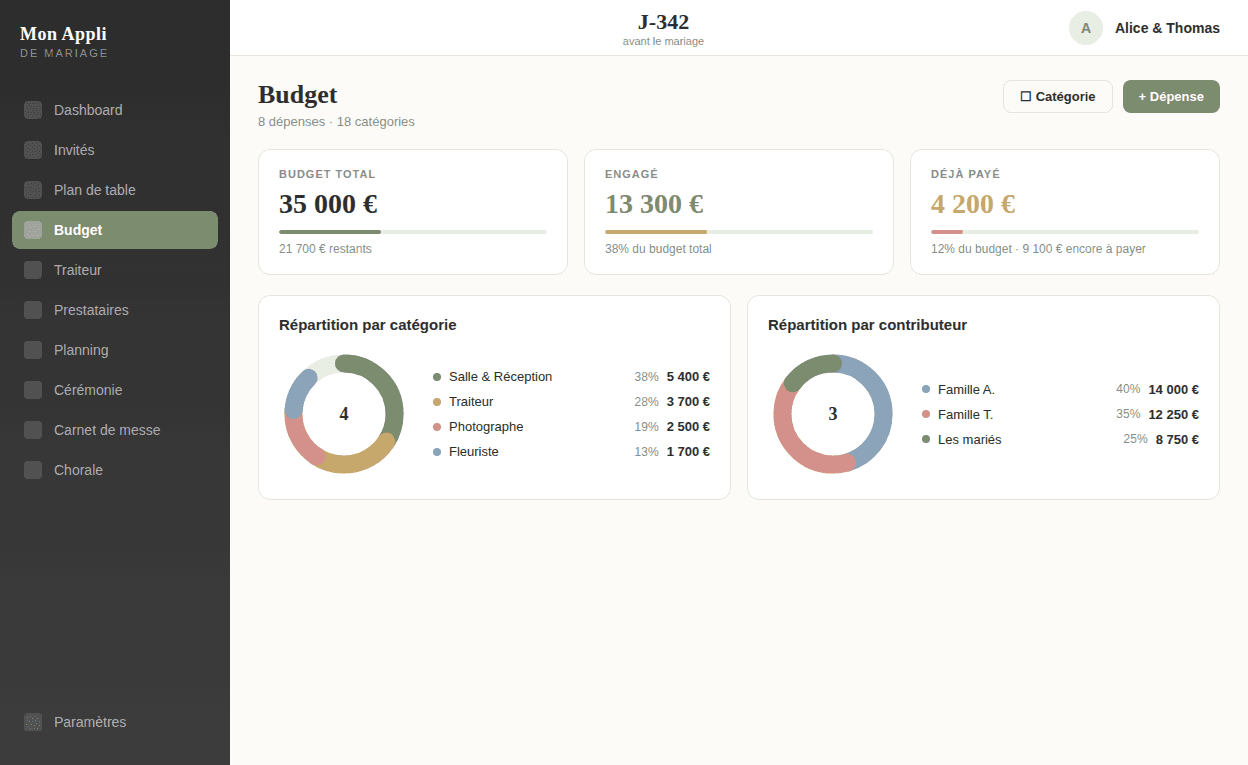
Task: Click the Catégorie button
Action: click(1057, 97)
